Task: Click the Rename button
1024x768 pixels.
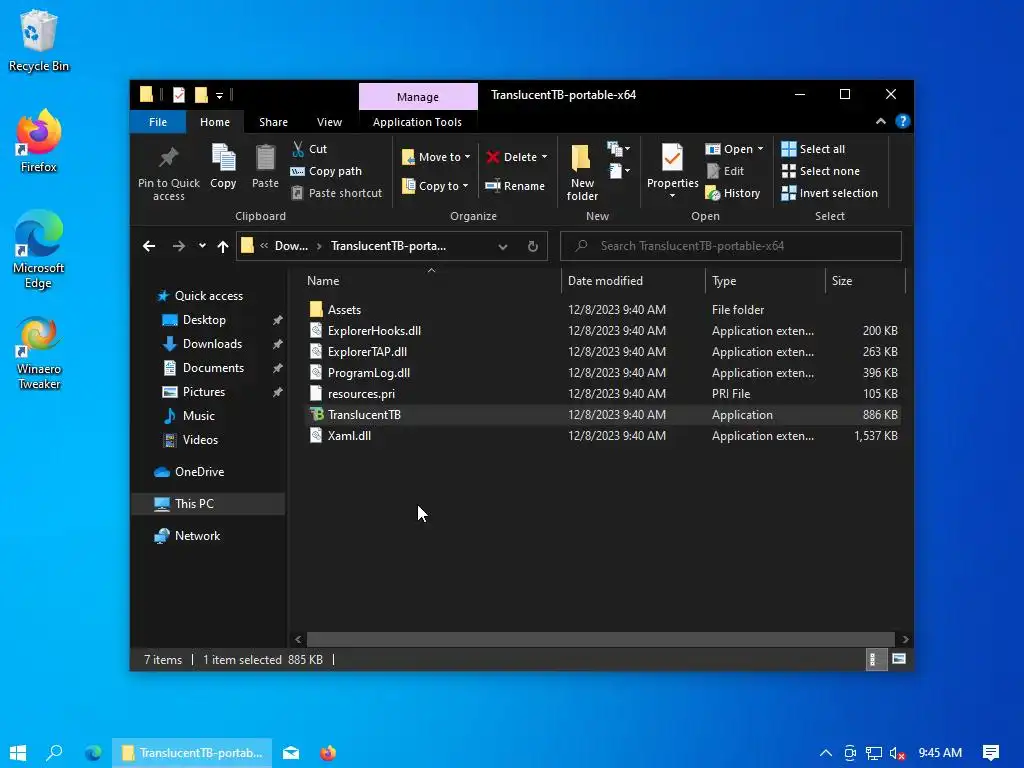Action: tap(515, 186)
